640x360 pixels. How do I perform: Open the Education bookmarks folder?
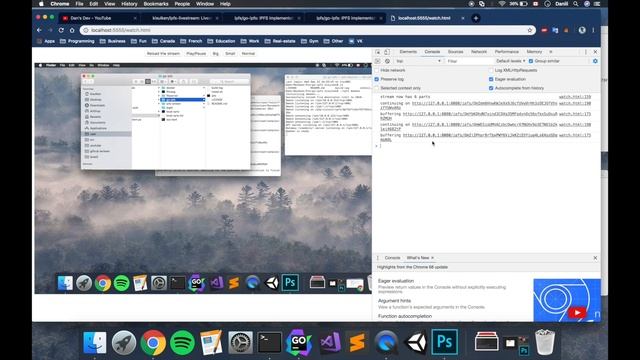(x=221, y=41)
